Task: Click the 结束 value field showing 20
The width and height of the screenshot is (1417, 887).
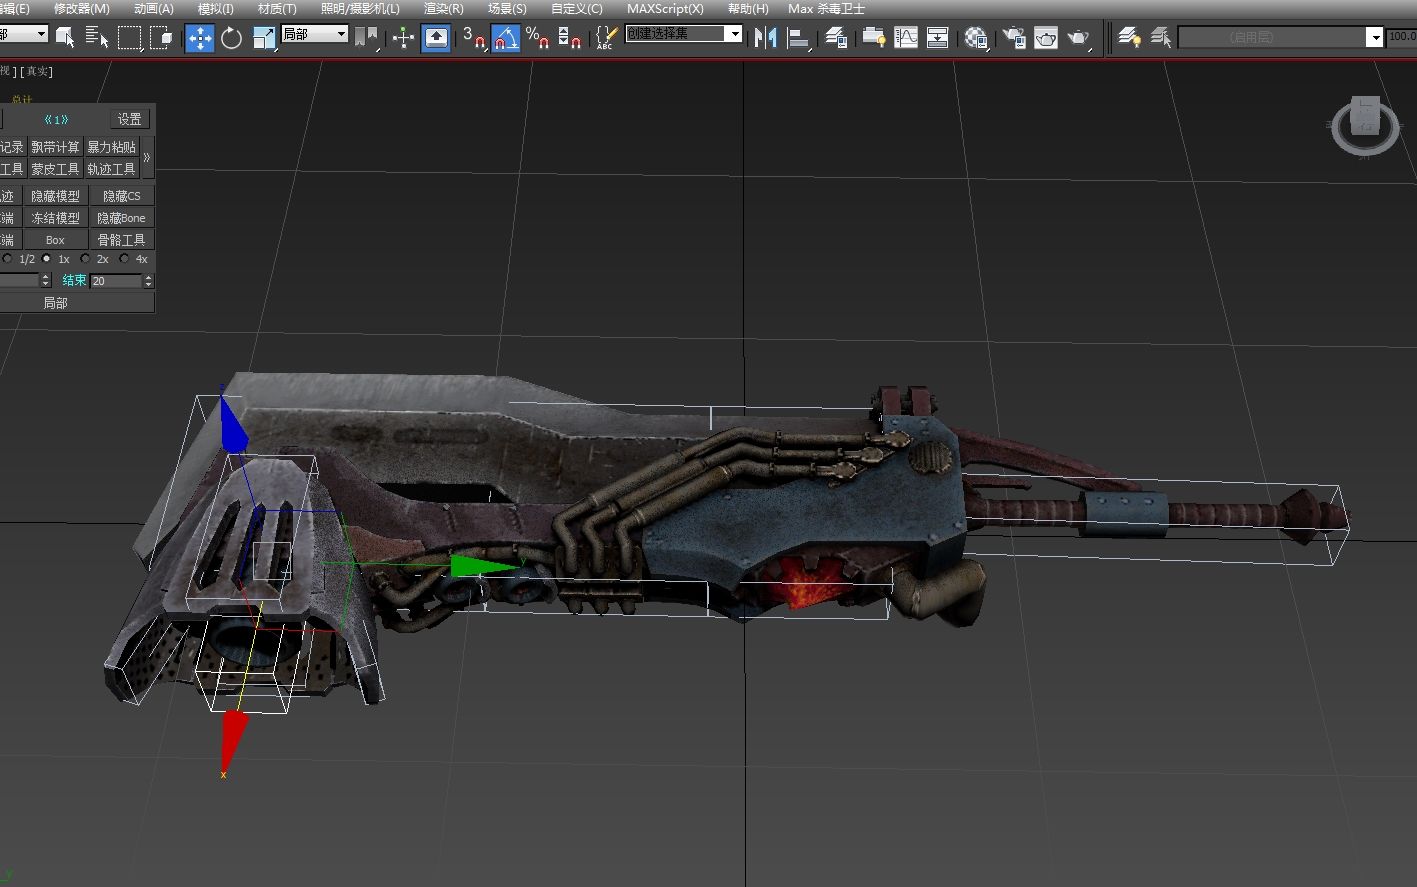Action: [116, 281]
